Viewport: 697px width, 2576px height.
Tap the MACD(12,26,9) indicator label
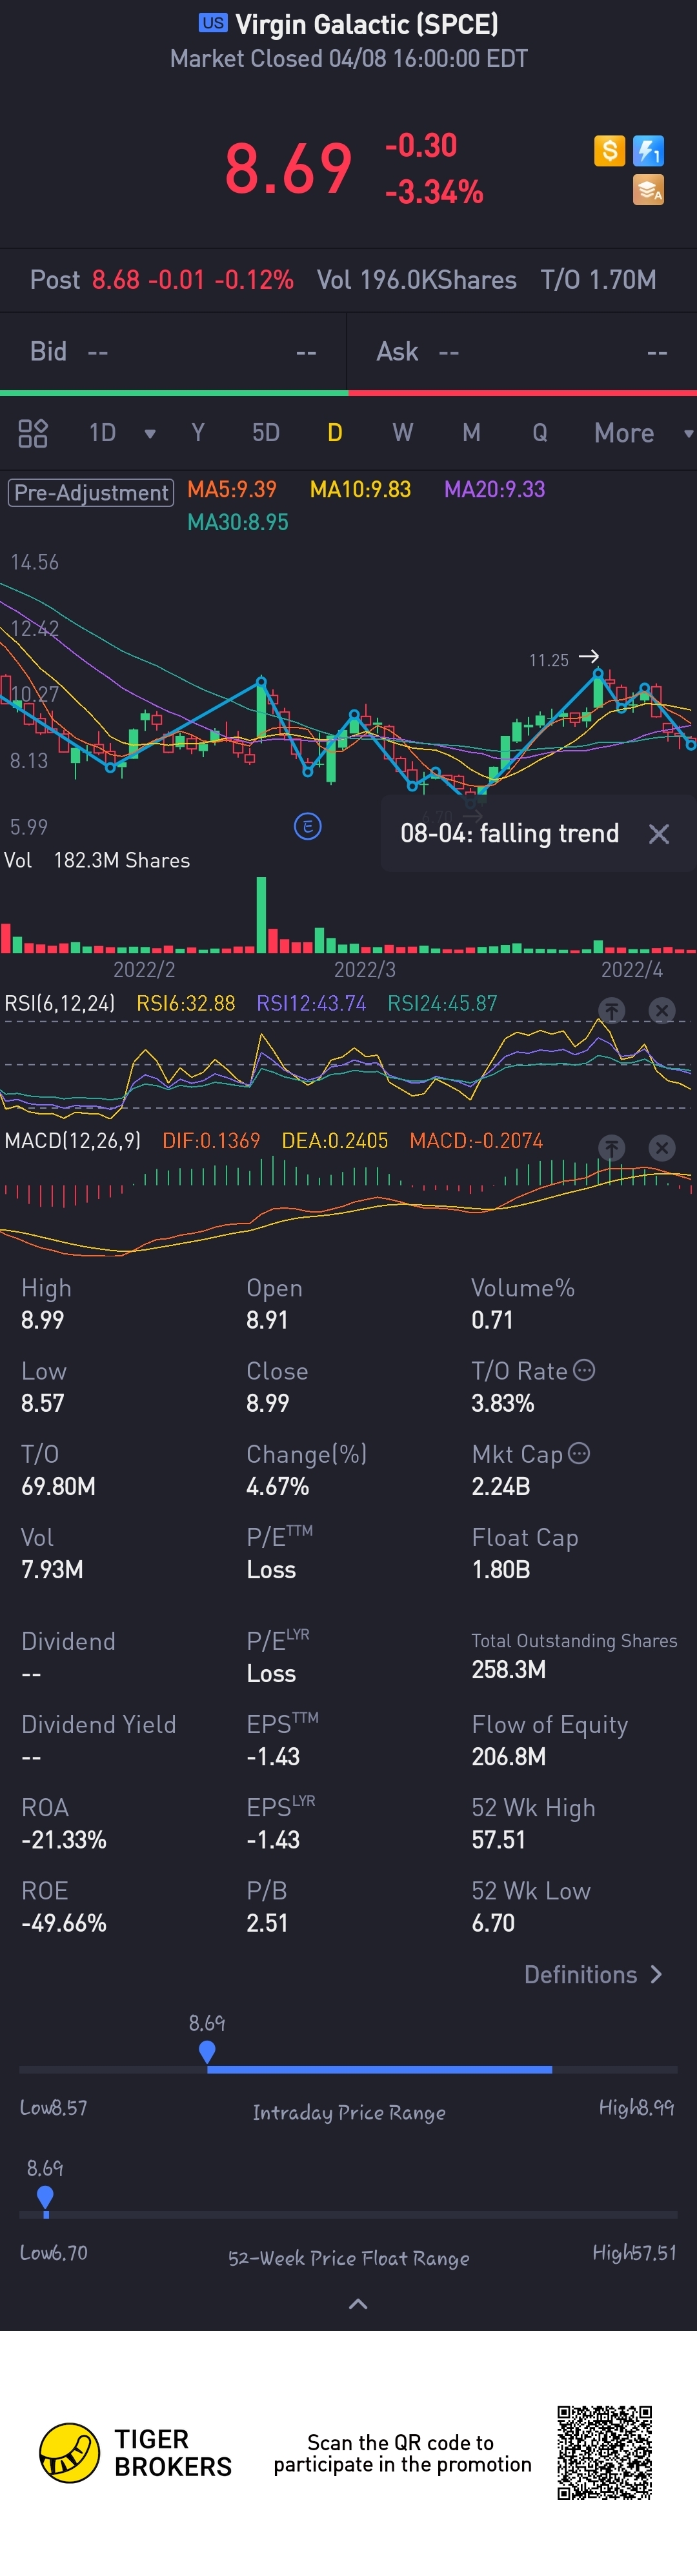point(72,1141)
